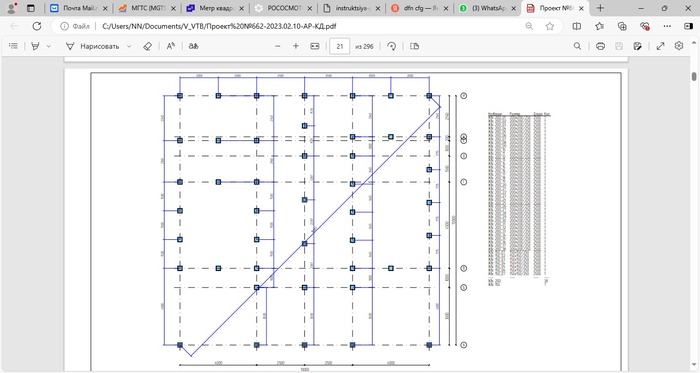Print the PDF document

pos(600,46)
